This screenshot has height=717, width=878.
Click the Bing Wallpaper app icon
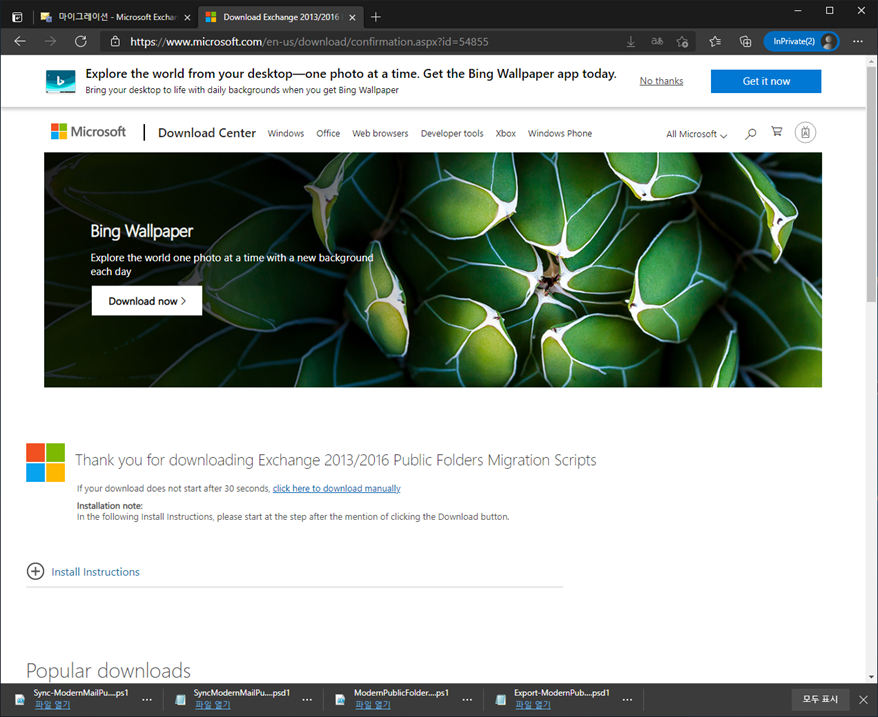click(60, 82)
